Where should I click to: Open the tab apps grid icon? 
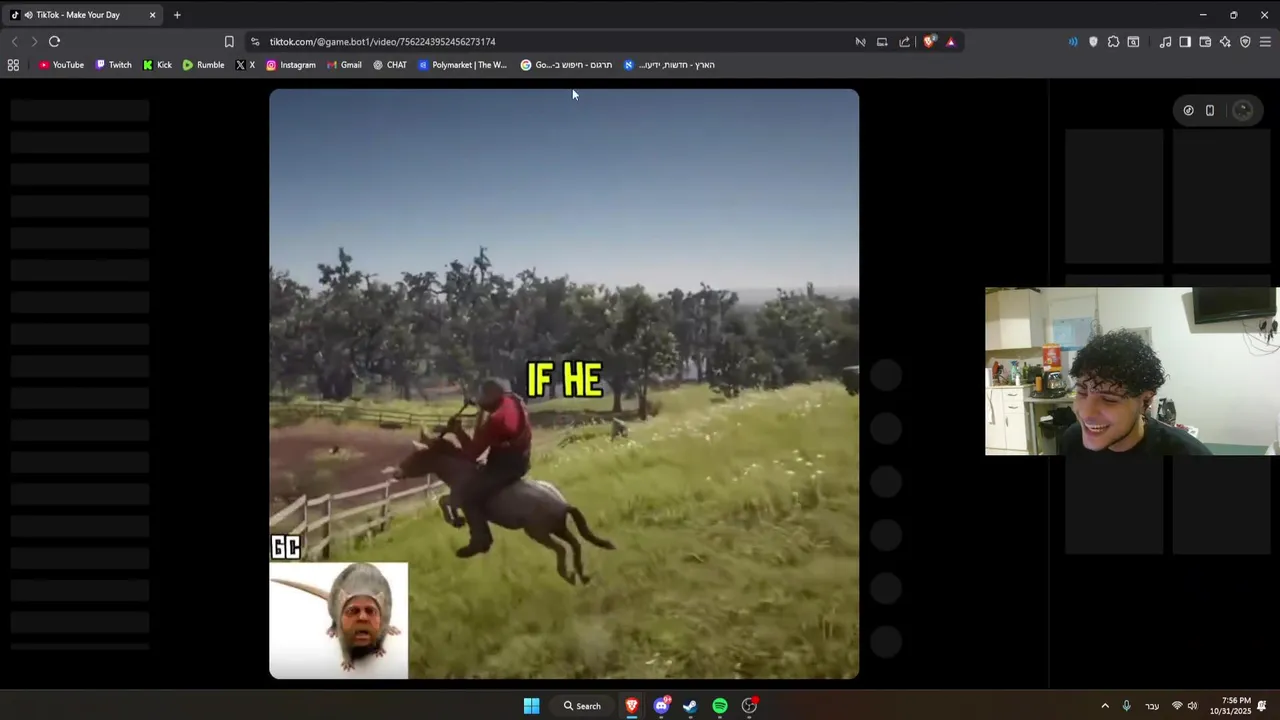13,65
